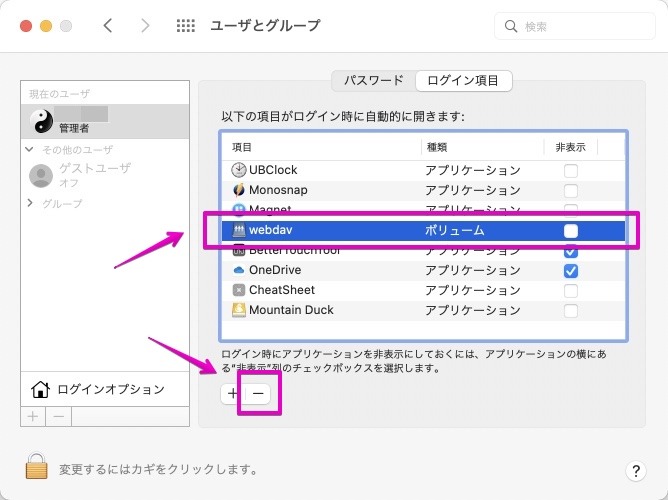Open help with the question mark button

point(636,471)
